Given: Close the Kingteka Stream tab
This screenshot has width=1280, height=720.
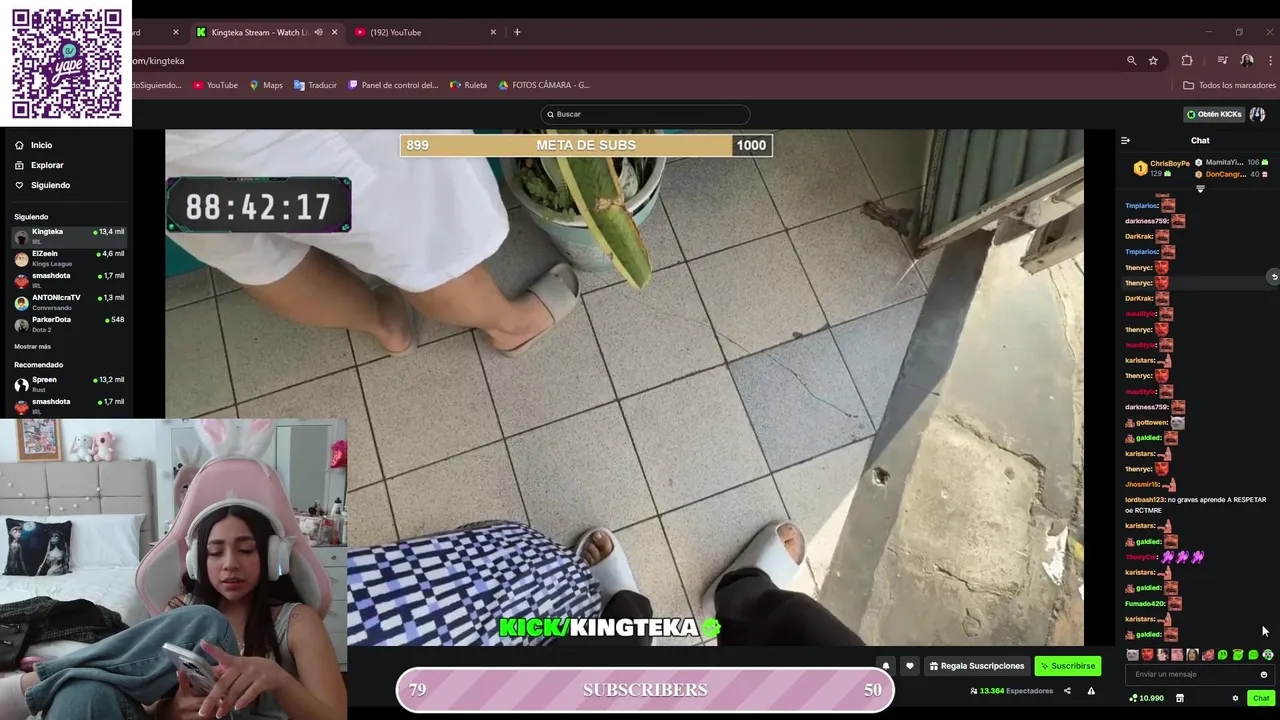Looking at the screenshot, I should tap(334, 32).
